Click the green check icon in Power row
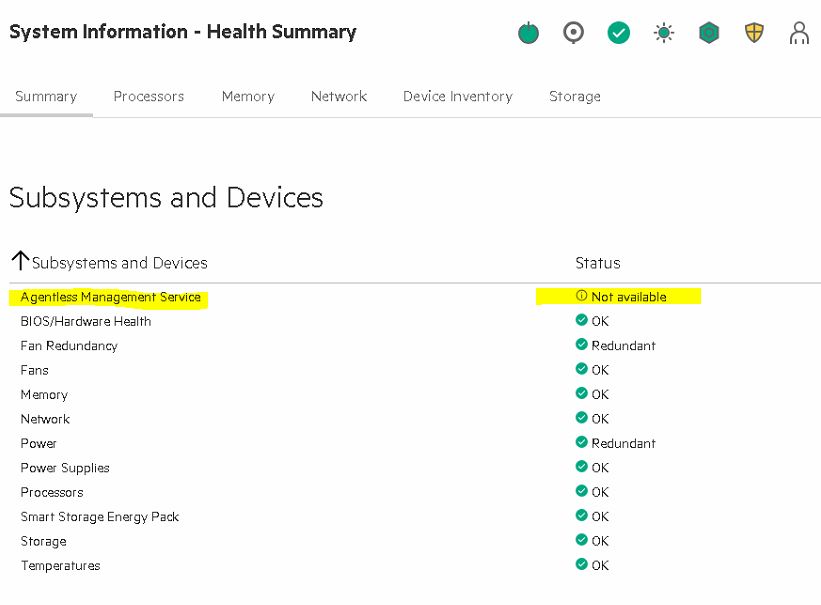 pos(581,442)
